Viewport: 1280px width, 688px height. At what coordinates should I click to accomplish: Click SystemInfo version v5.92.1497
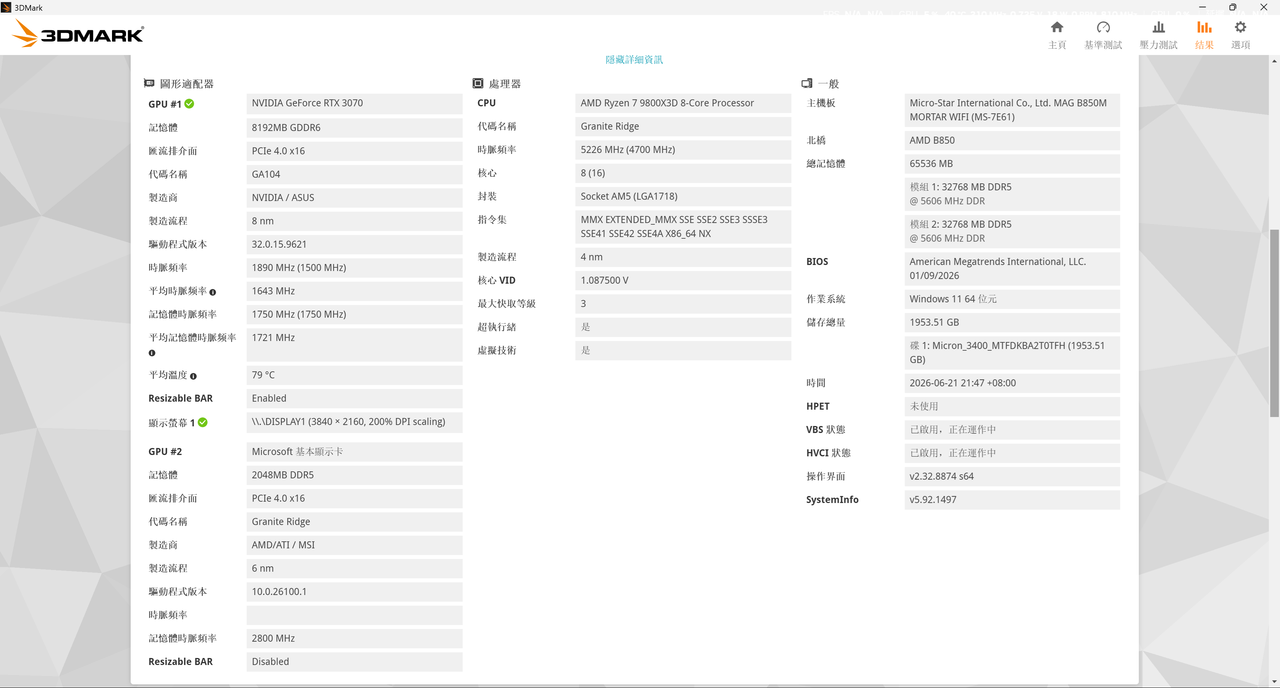[x=1012, y=500]
